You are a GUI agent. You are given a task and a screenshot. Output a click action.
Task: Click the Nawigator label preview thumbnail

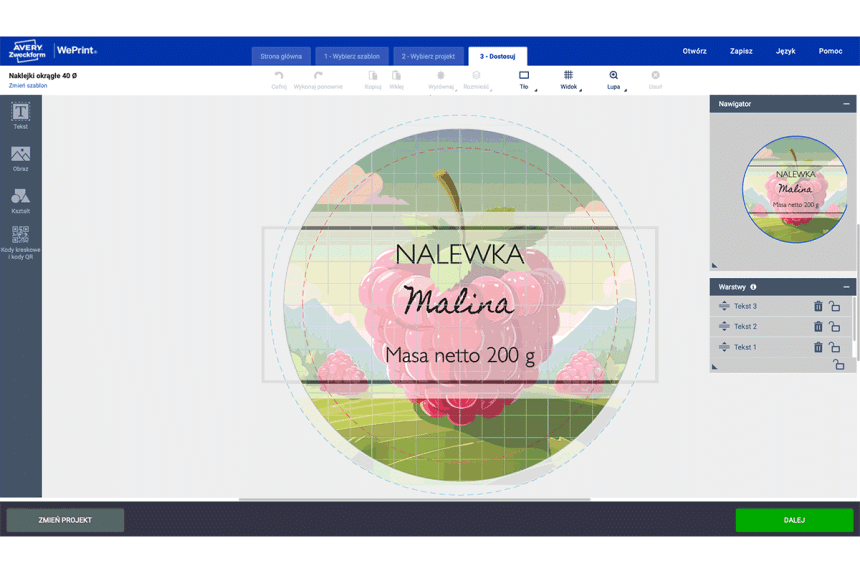(795, 189)
